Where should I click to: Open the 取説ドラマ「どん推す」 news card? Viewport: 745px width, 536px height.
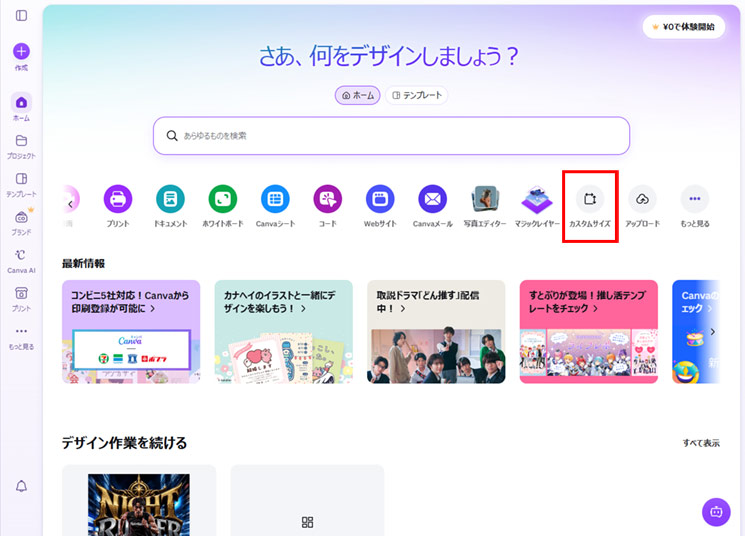(x=436, y=332)
